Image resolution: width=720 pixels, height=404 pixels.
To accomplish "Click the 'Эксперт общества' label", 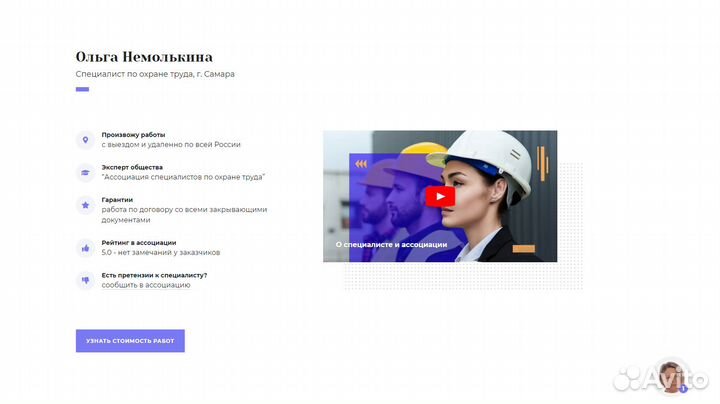I will [x=132, y=167].
